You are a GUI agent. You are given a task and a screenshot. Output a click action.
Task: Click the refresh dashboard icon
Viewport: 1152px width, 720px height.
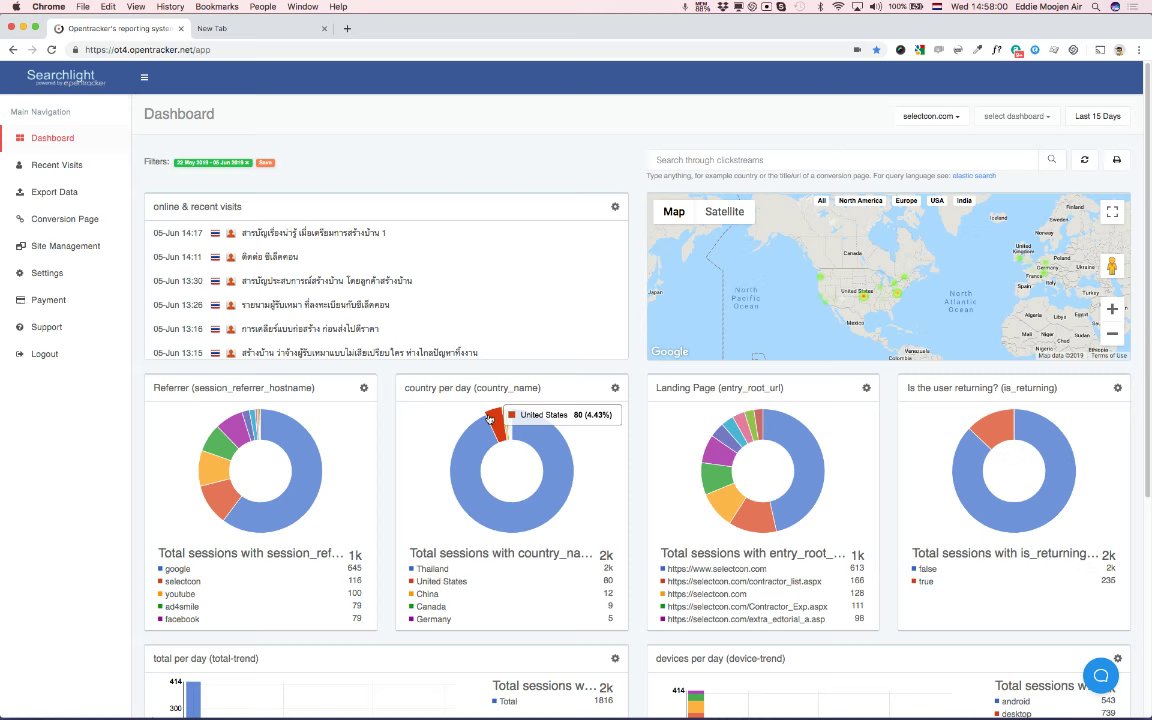pos(1084,160)
